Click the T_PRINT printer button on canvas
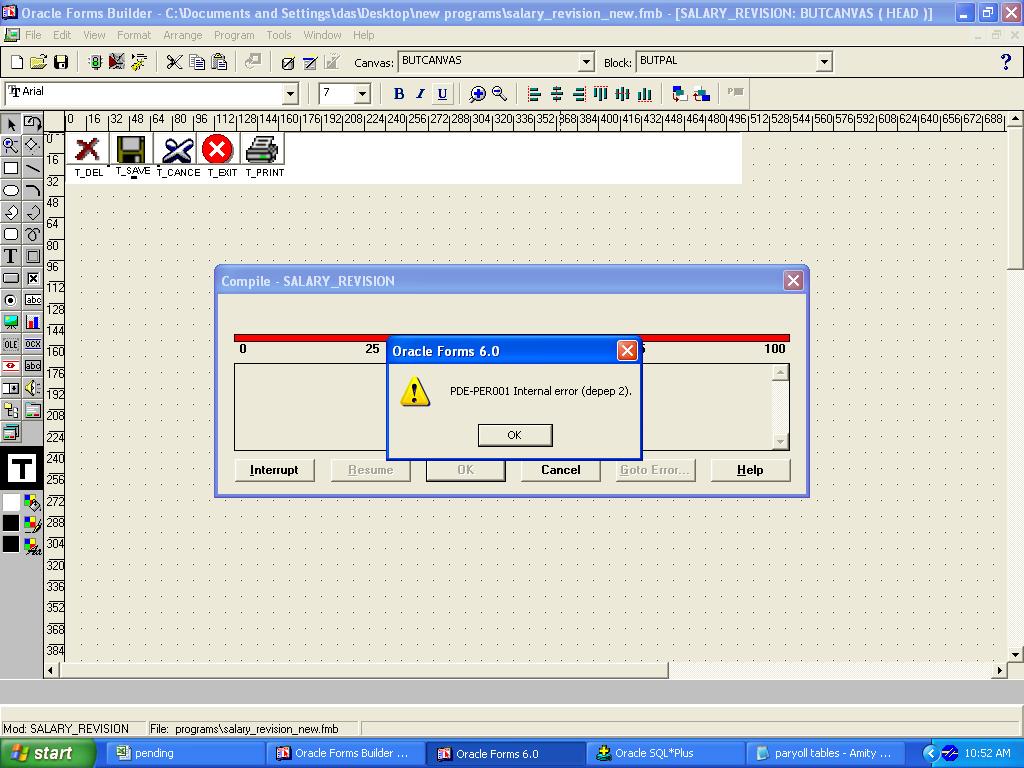1024x768 pixels. [x=262, y=149]
